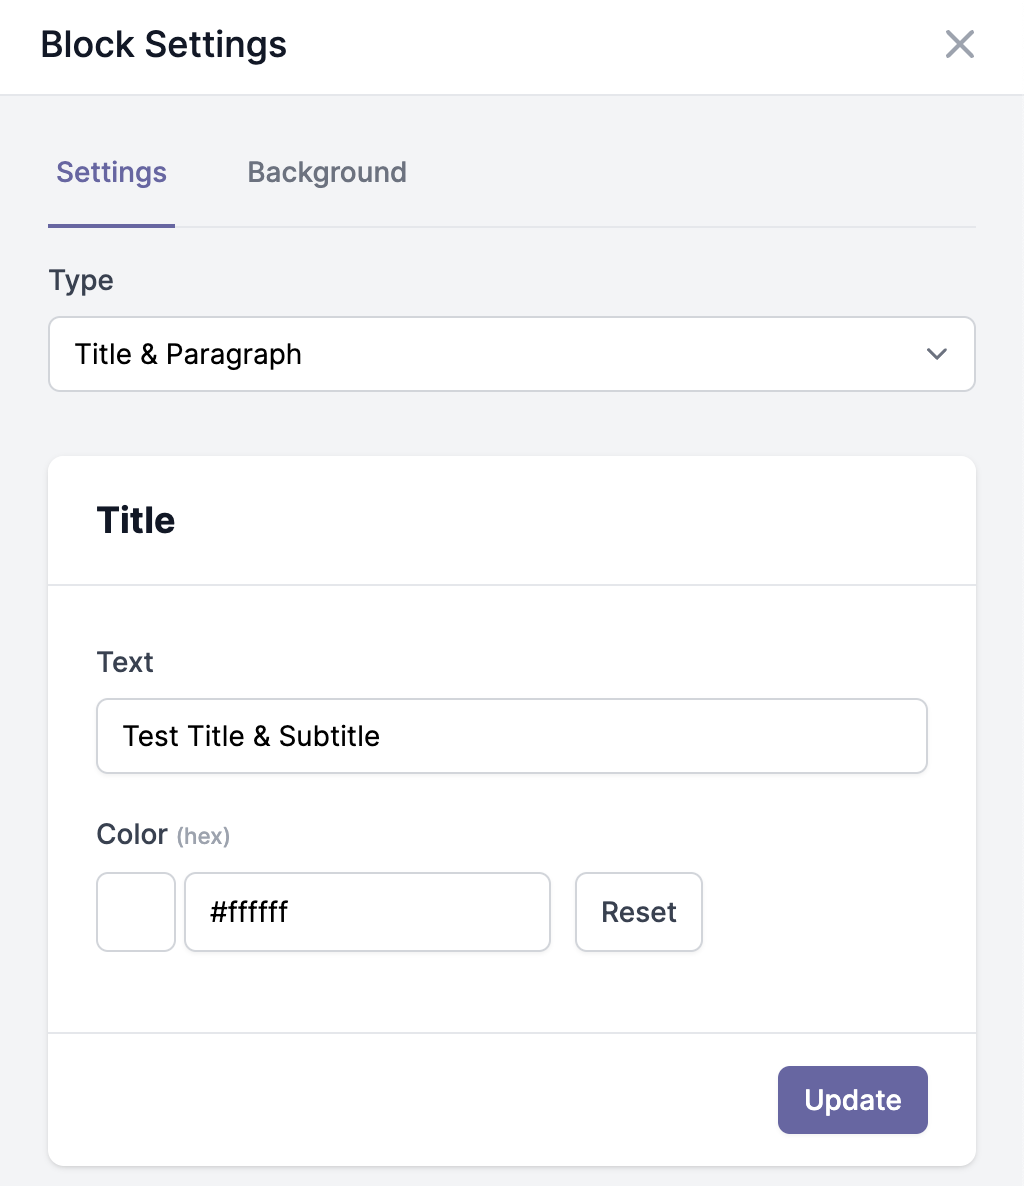1024x1186 pixels.
Task: Click the Title section heading
Action: coord(136,520)
